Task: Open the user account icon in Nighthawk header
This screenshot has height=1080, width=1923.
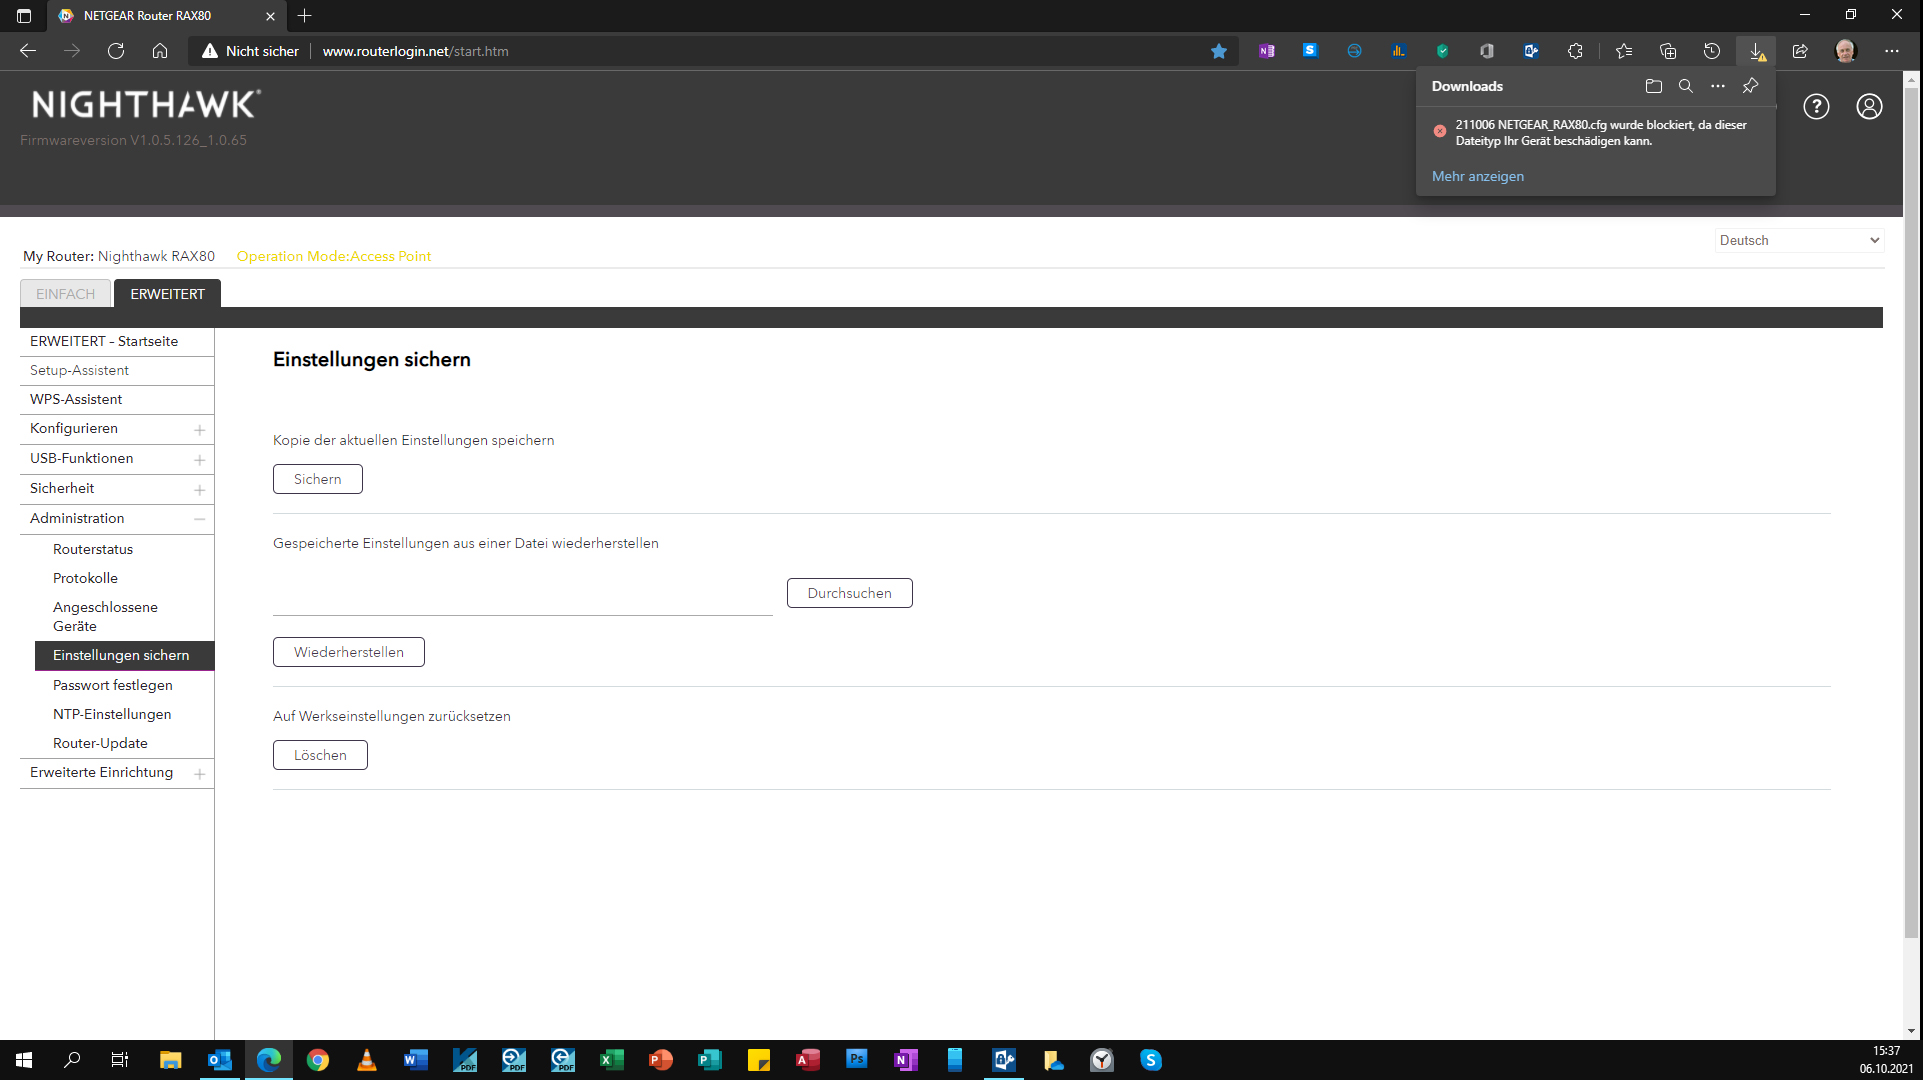Action: pos(1869,107)
